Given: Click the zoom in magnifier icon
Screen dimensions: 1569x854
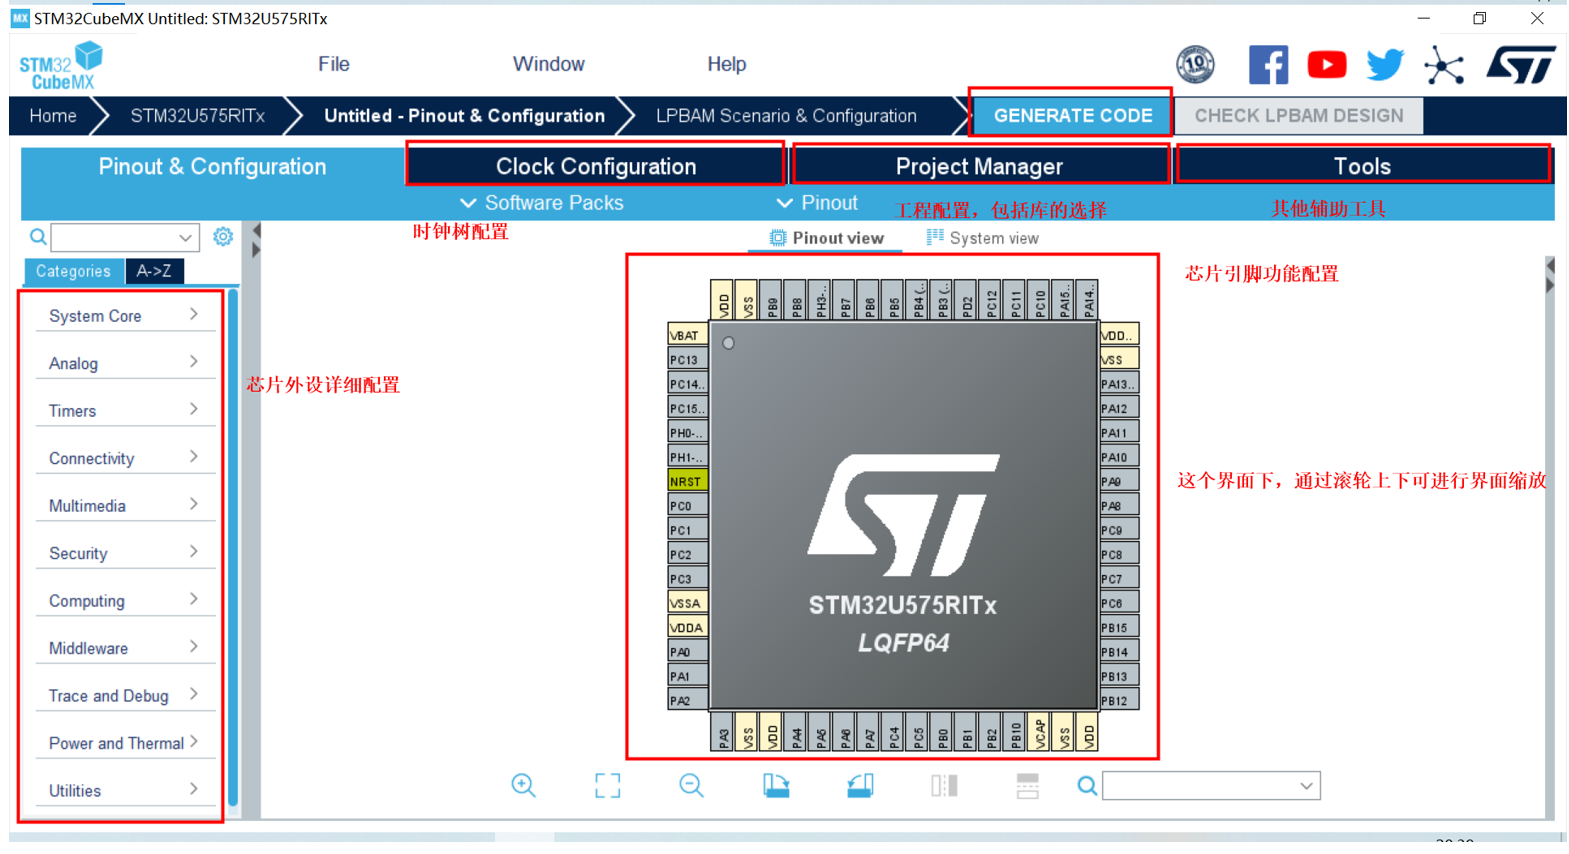Looking at the screenshot, I should coord(523,786).
